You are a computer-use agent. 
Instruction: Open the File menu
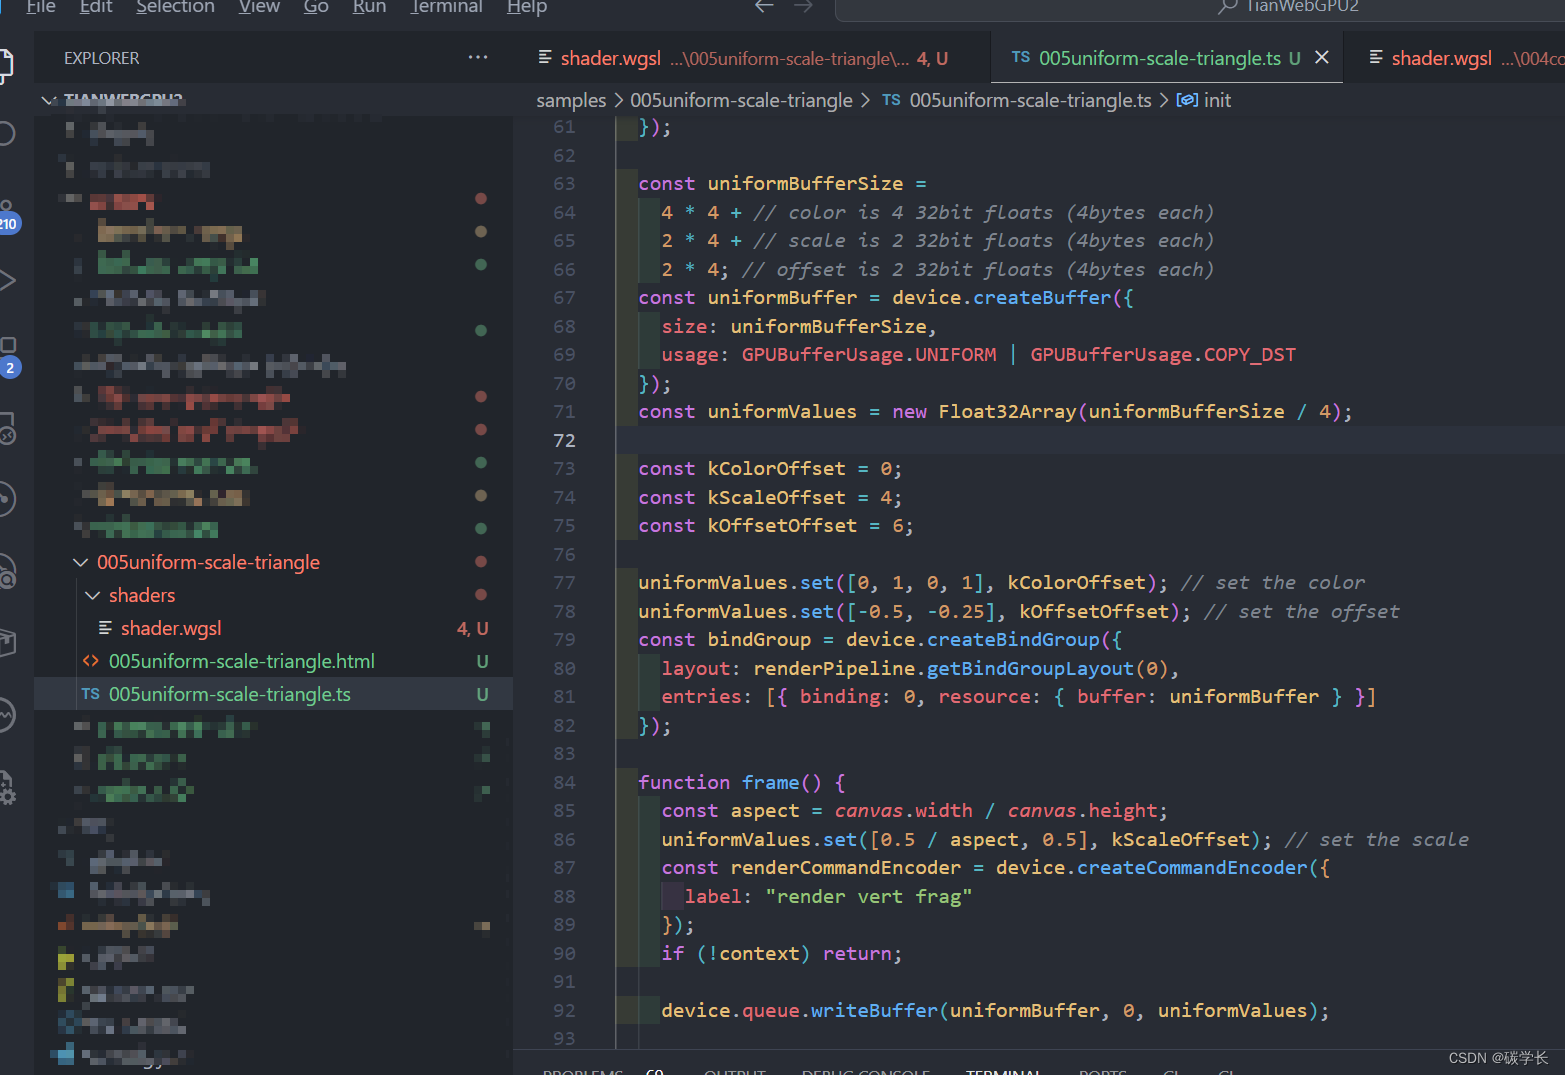(41, 7)
